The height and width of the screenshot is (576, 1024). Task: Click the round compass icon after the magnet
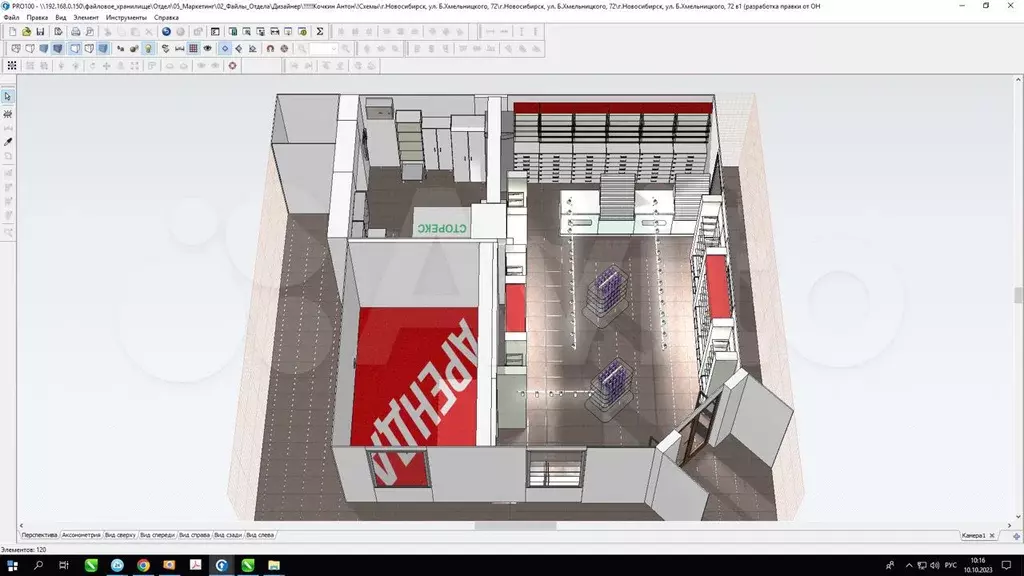(x=284, y=48)
